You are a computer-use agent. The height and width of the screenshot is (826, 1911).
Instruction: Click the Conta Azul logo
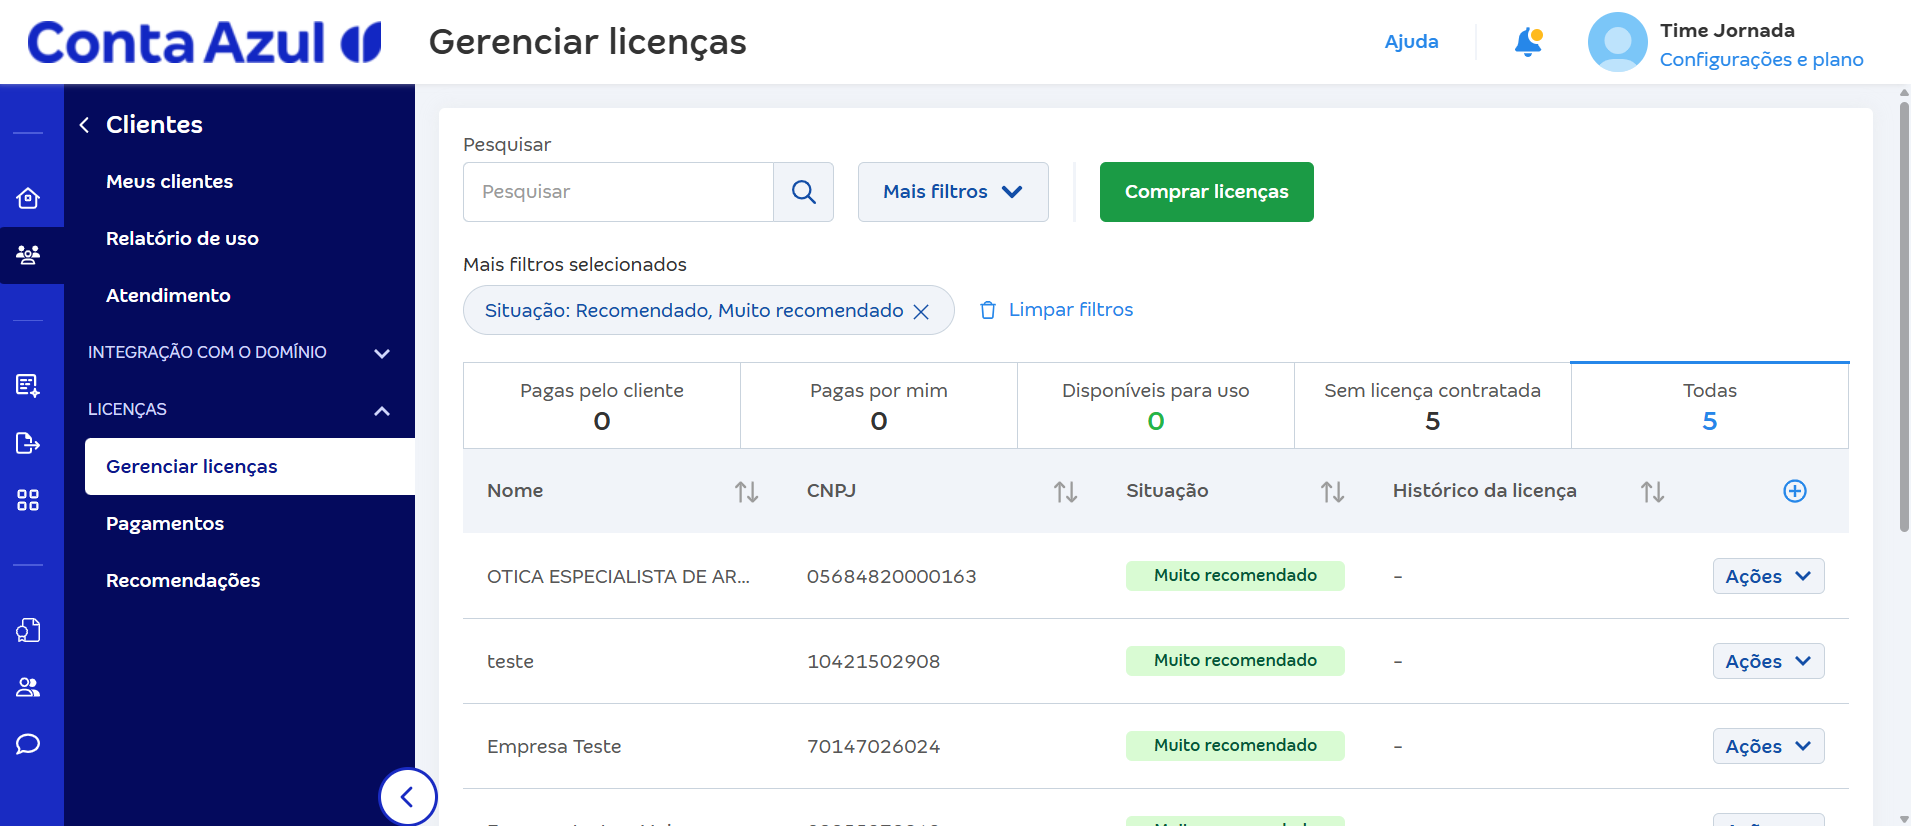204,43
